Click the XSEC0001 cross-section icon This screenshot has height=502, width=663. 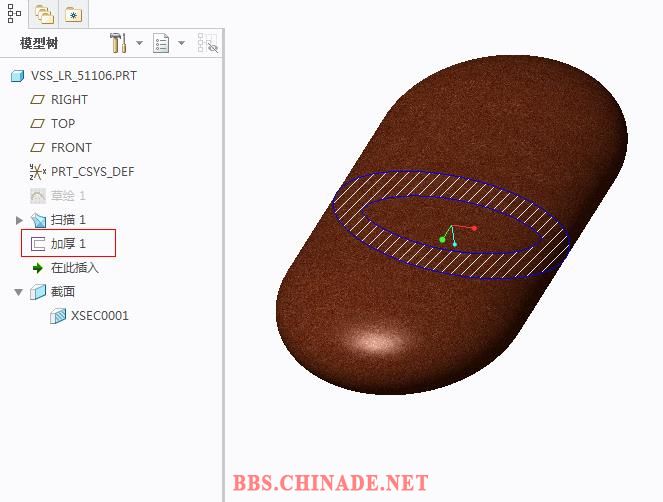tap(58, 315)
